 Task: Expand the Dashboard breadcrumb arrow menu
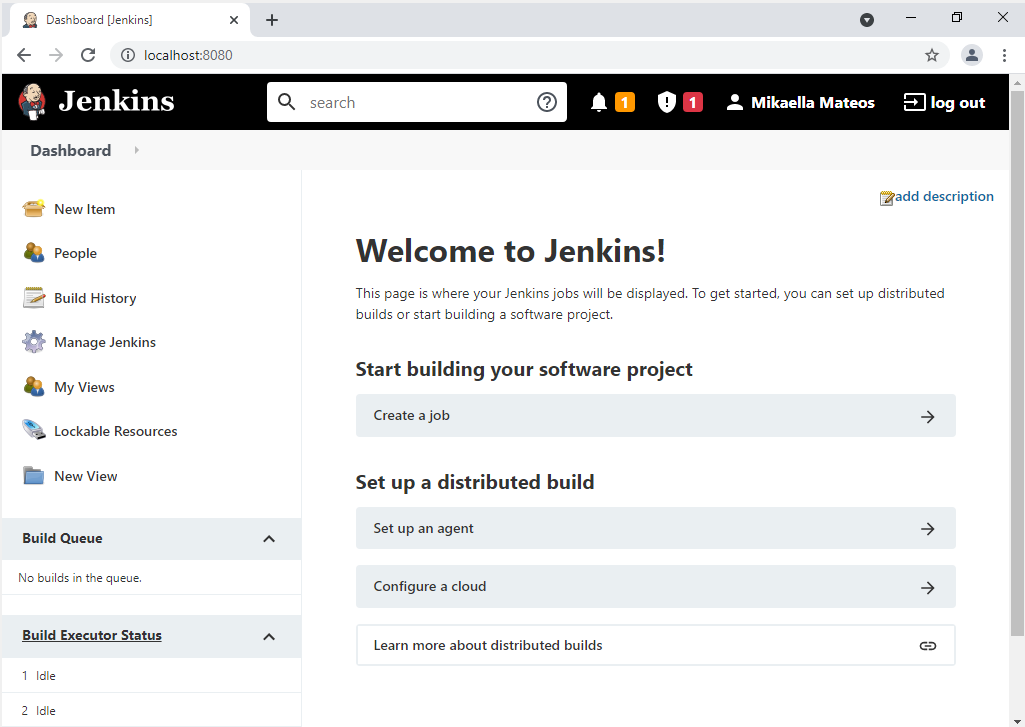coord(137,150)
